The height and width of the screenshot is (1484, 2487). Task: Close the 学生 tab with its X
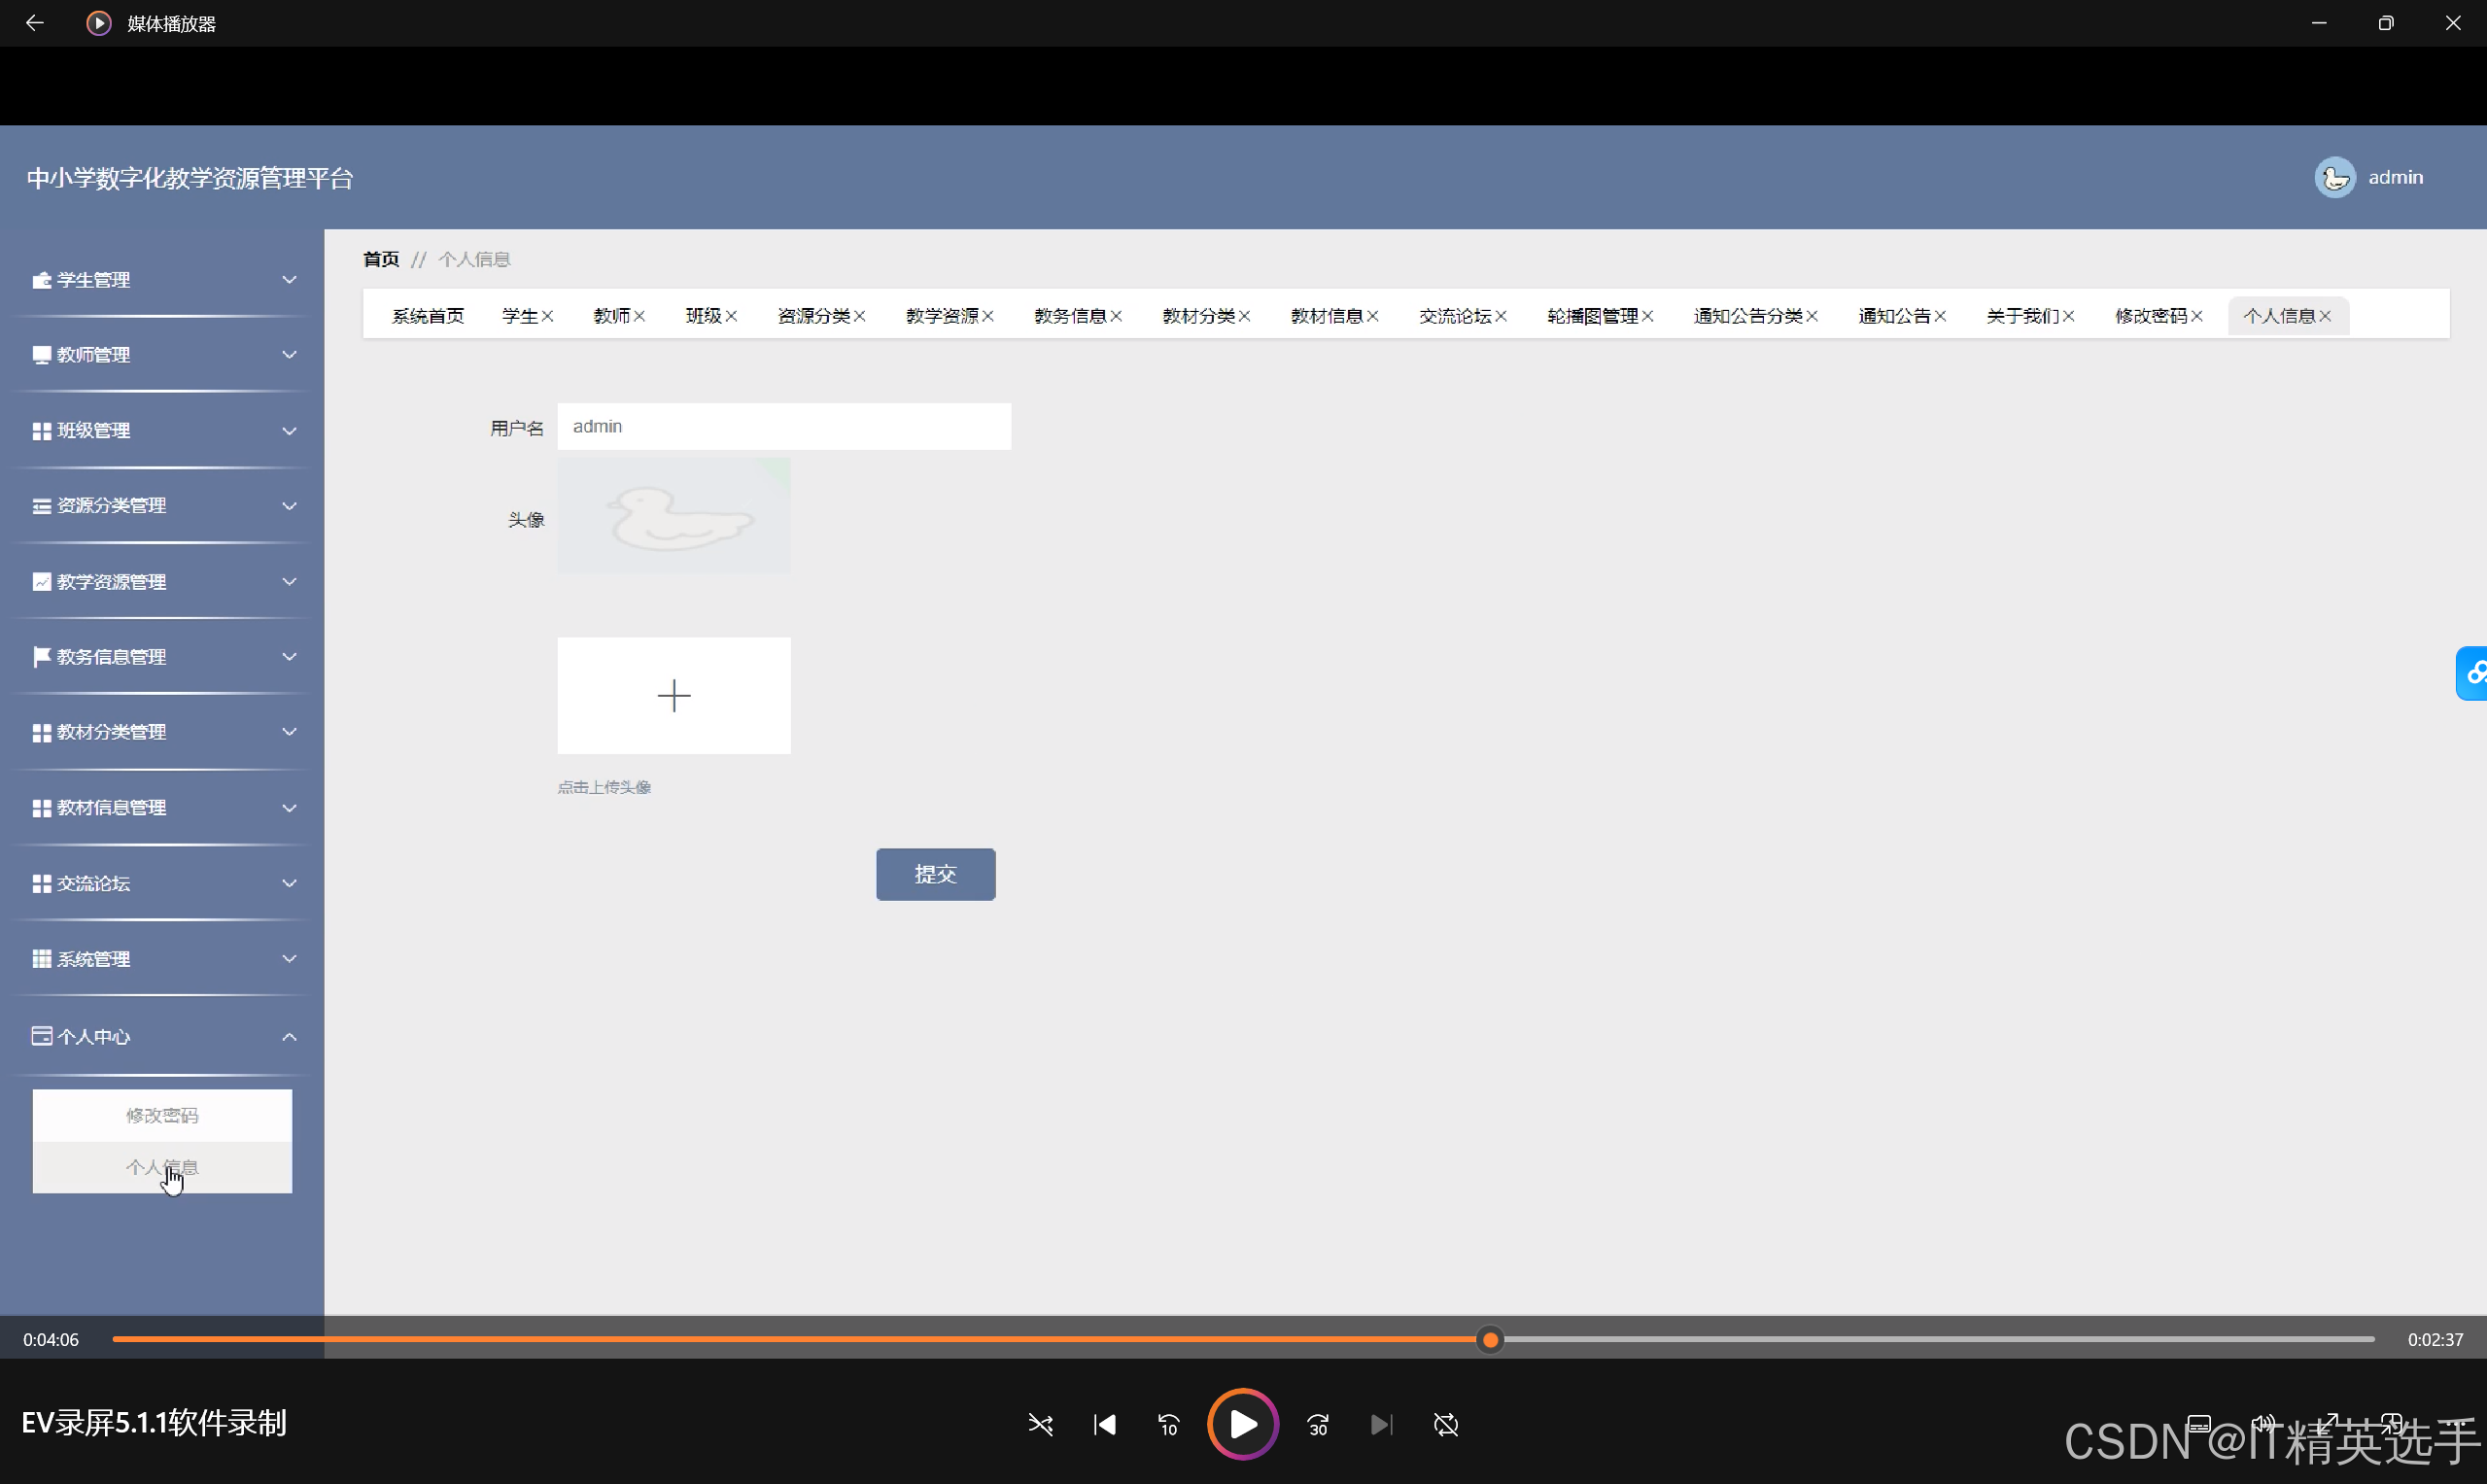pos(547,316)
